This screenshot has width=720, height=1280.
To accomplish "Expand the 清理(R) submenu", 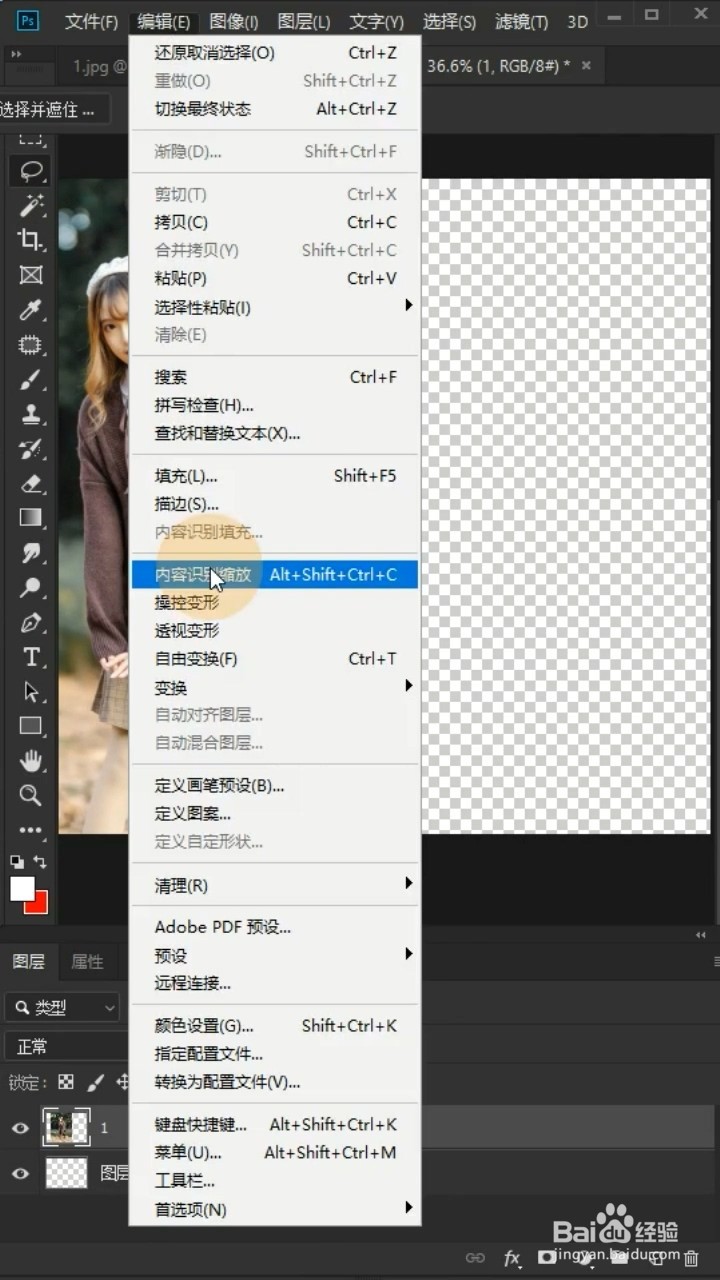I will (275, 885).
